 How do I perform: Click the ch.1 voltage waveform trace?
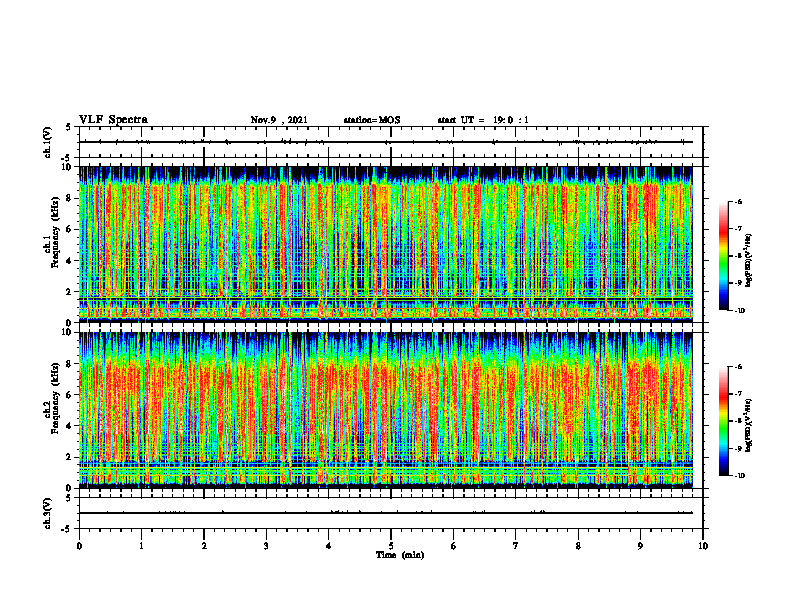(x=386, y=142)
